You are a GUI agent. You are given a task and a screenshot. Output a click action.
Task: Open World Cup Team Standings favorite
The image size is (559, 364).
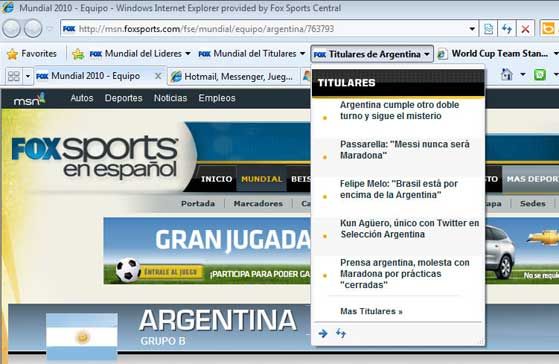[x=494, y=54]
